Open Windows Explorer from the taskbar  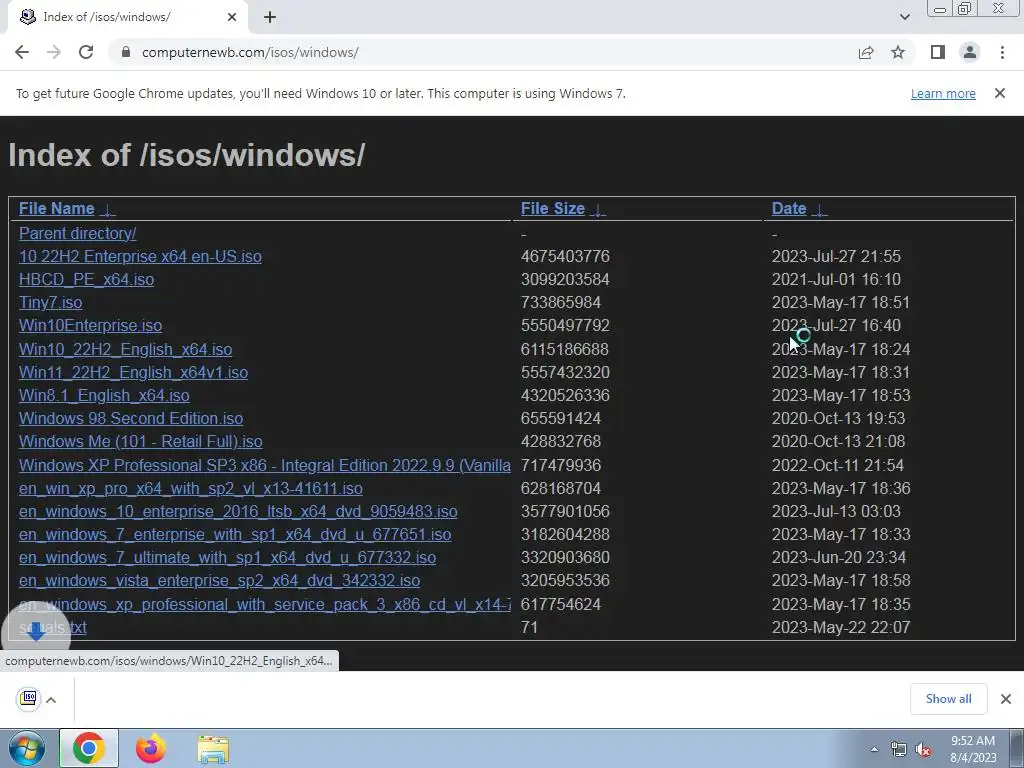(213, 749)
